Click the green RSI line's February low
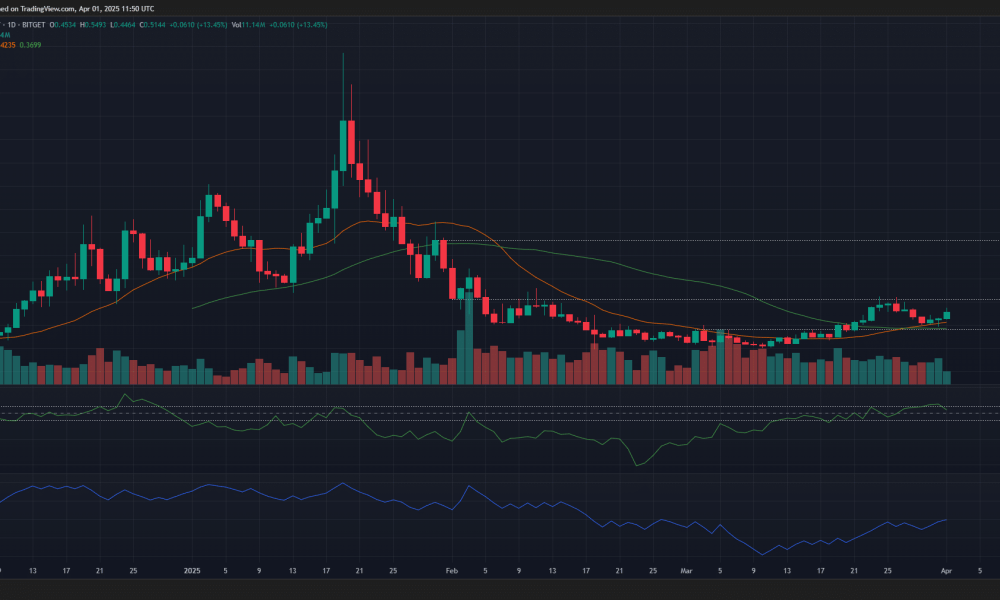 pyautogui.click(x=637, y=465)
